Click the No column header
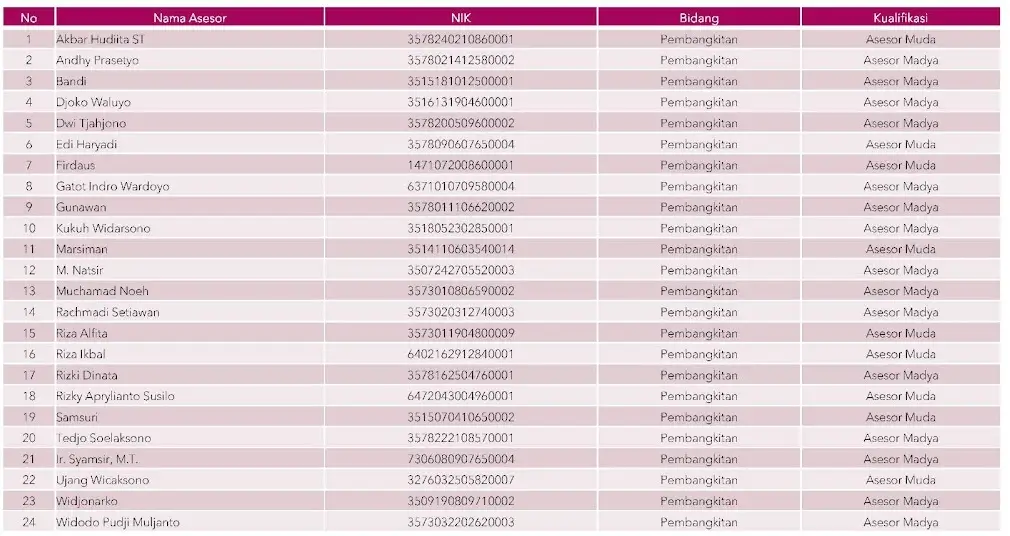The height and width of the screenshot is (536, 1010). [x=29, y=17]
